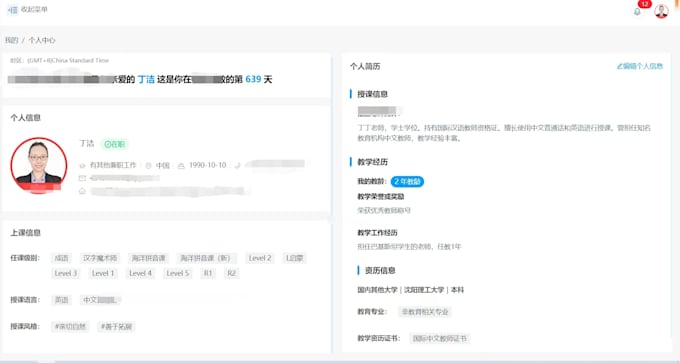Select the Level 3 tag

pos(65,273)
